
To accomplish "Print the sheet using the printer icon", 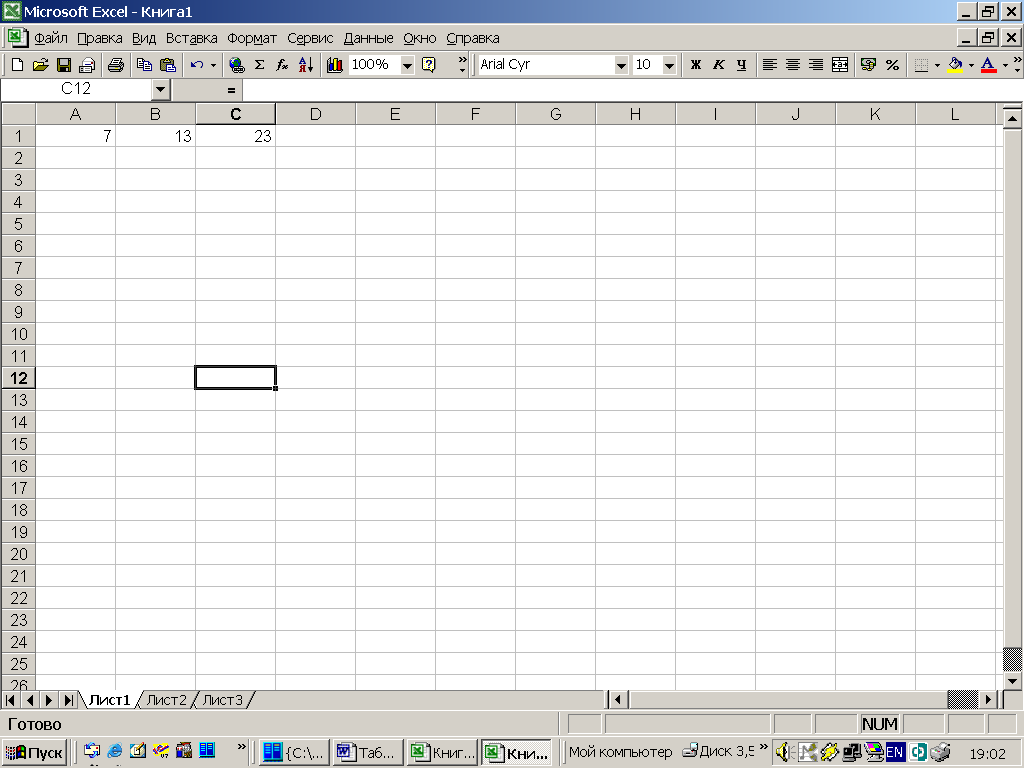I will (116, 65).
